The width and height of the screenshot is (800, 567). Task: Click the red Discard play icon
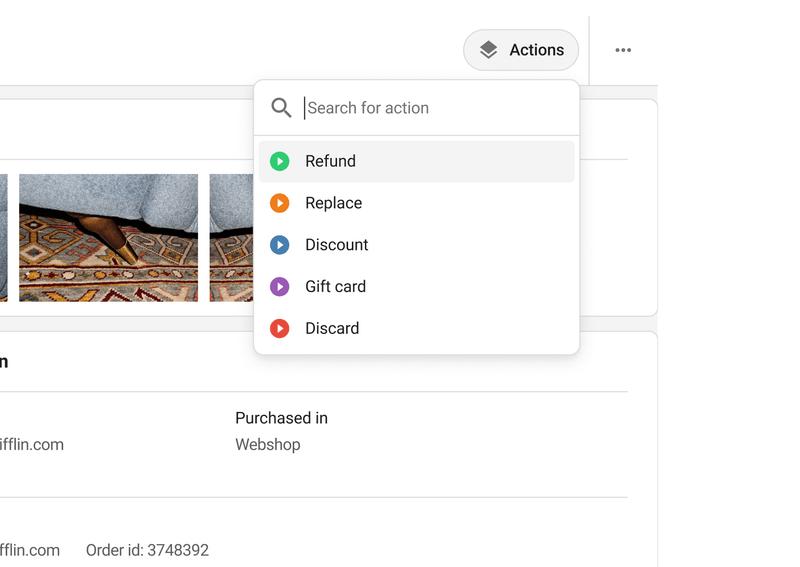point(280,329)
